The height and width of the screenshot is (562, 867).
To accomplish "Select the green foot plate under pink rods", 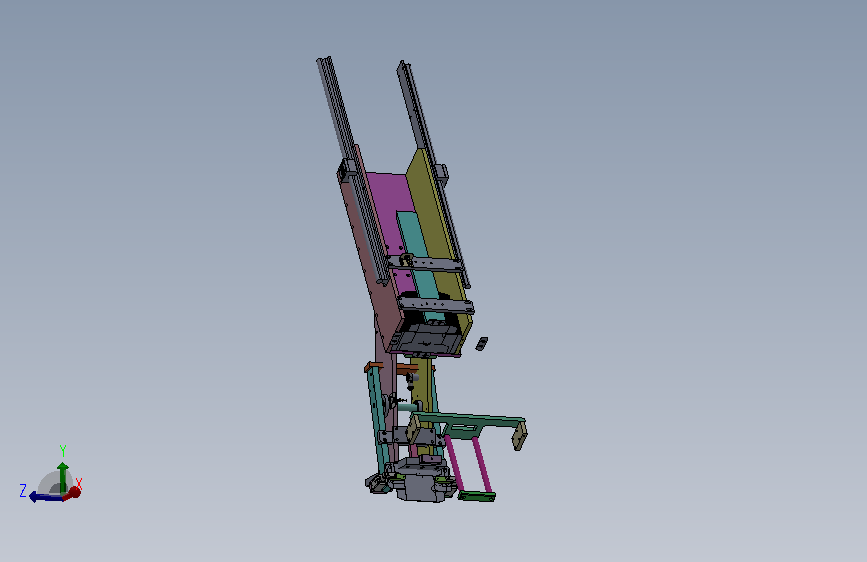I will click(477, 496).
